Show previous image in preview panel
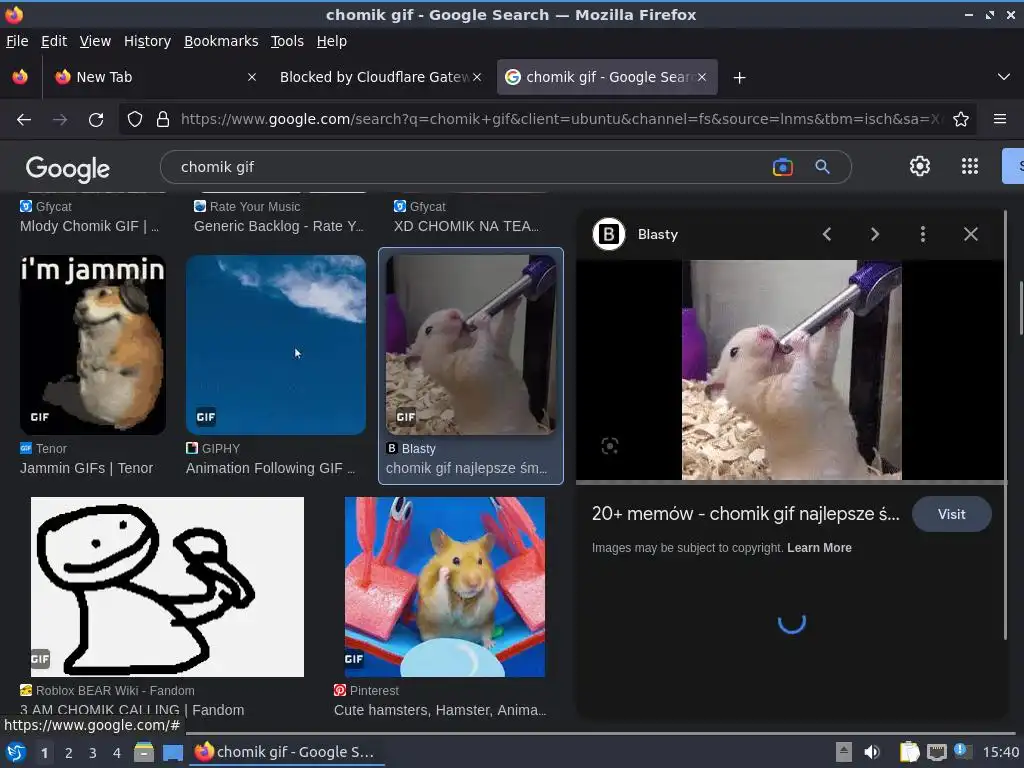Screen dimensions: 1024x768 [x=827, y=234]
